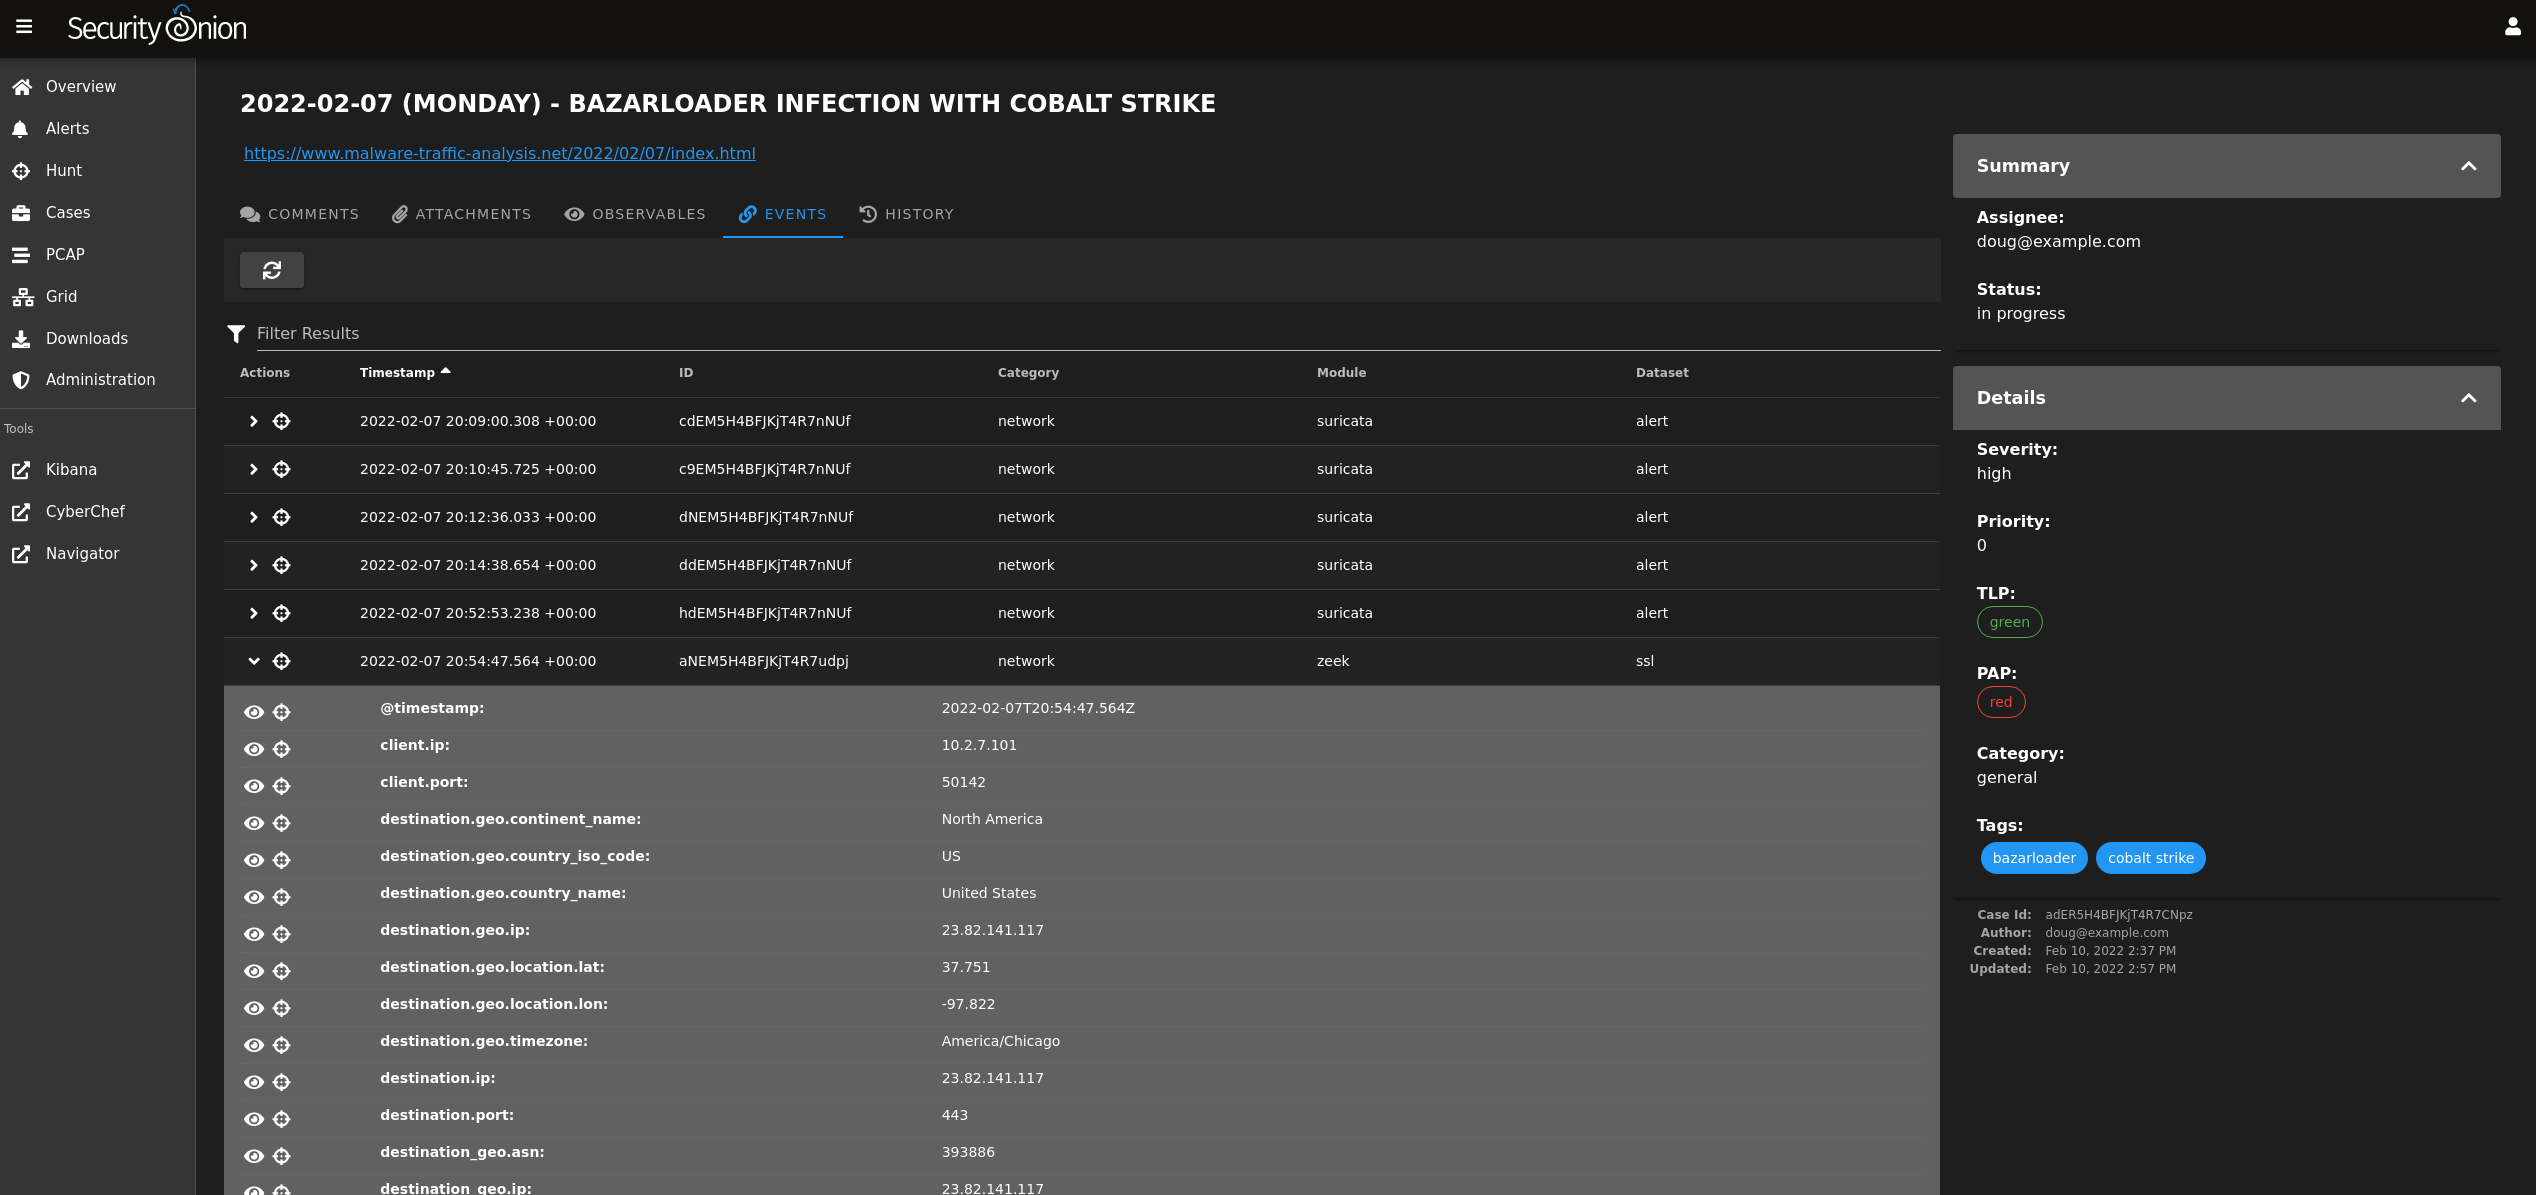2536x1195 pixels.
Task: Hunt on destination.geo.timezone America/Chicago
Action: click(x=282, y=1046)
